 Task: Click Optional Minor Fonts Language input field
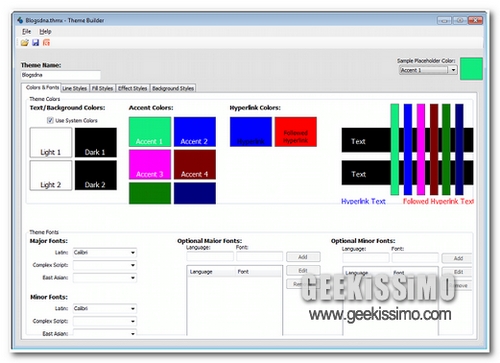pos(366,258)
